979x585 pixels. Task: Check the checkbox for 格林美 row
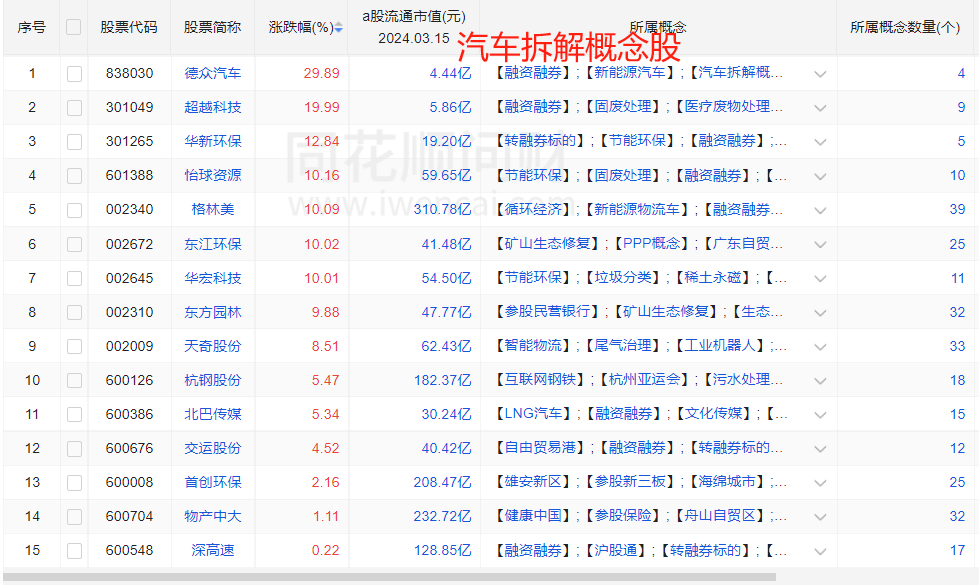point(73,208)
